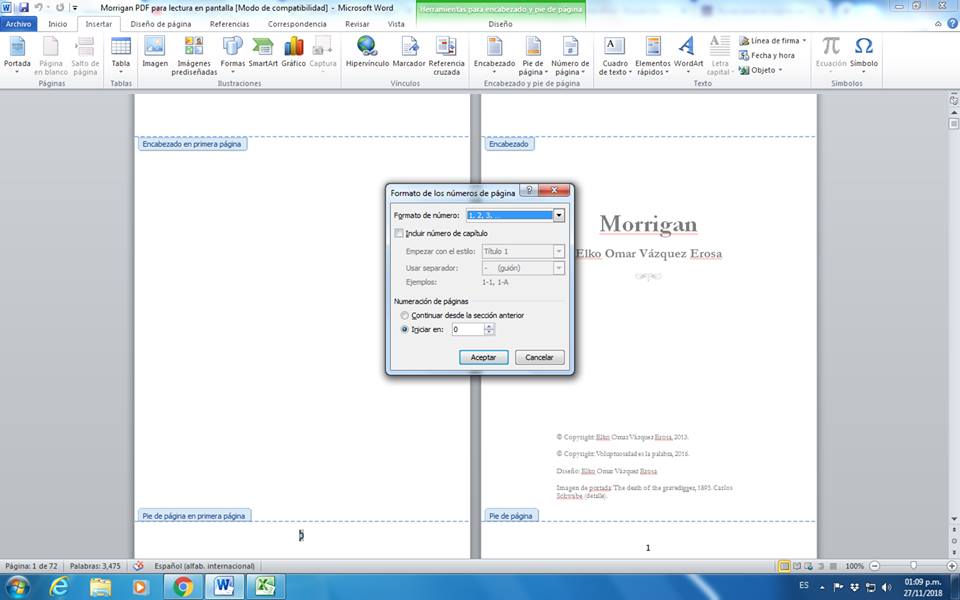Image resolution: width=960 pixels, height=600 pixels.
Task: Click the Marcador bookmark icon
Action: (409, 51)
